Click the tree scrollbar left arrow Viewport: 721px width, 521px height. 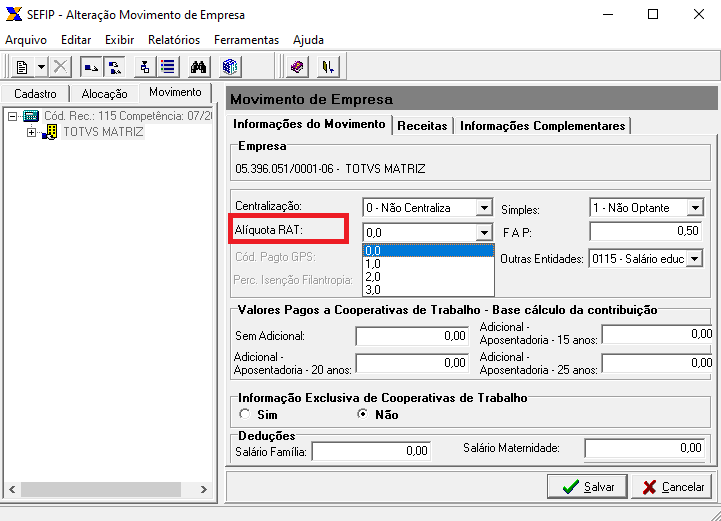[12, 490]
